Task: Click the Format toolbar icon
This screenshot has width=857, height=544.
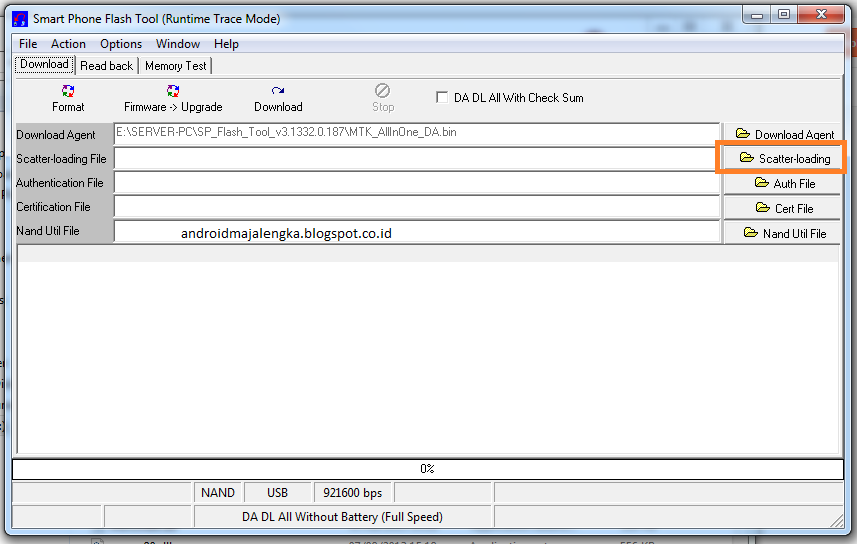Action: click(68, 91)
